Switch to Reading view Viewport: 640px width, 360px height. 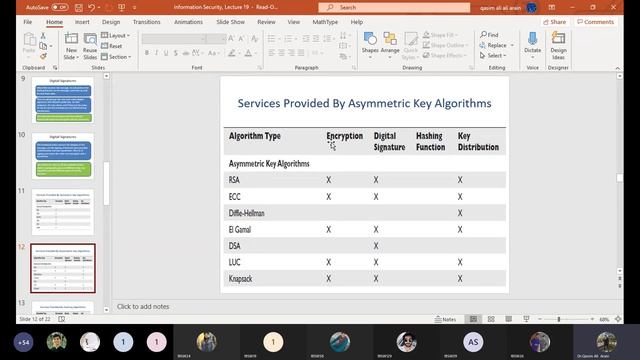(x=509, y=319)
